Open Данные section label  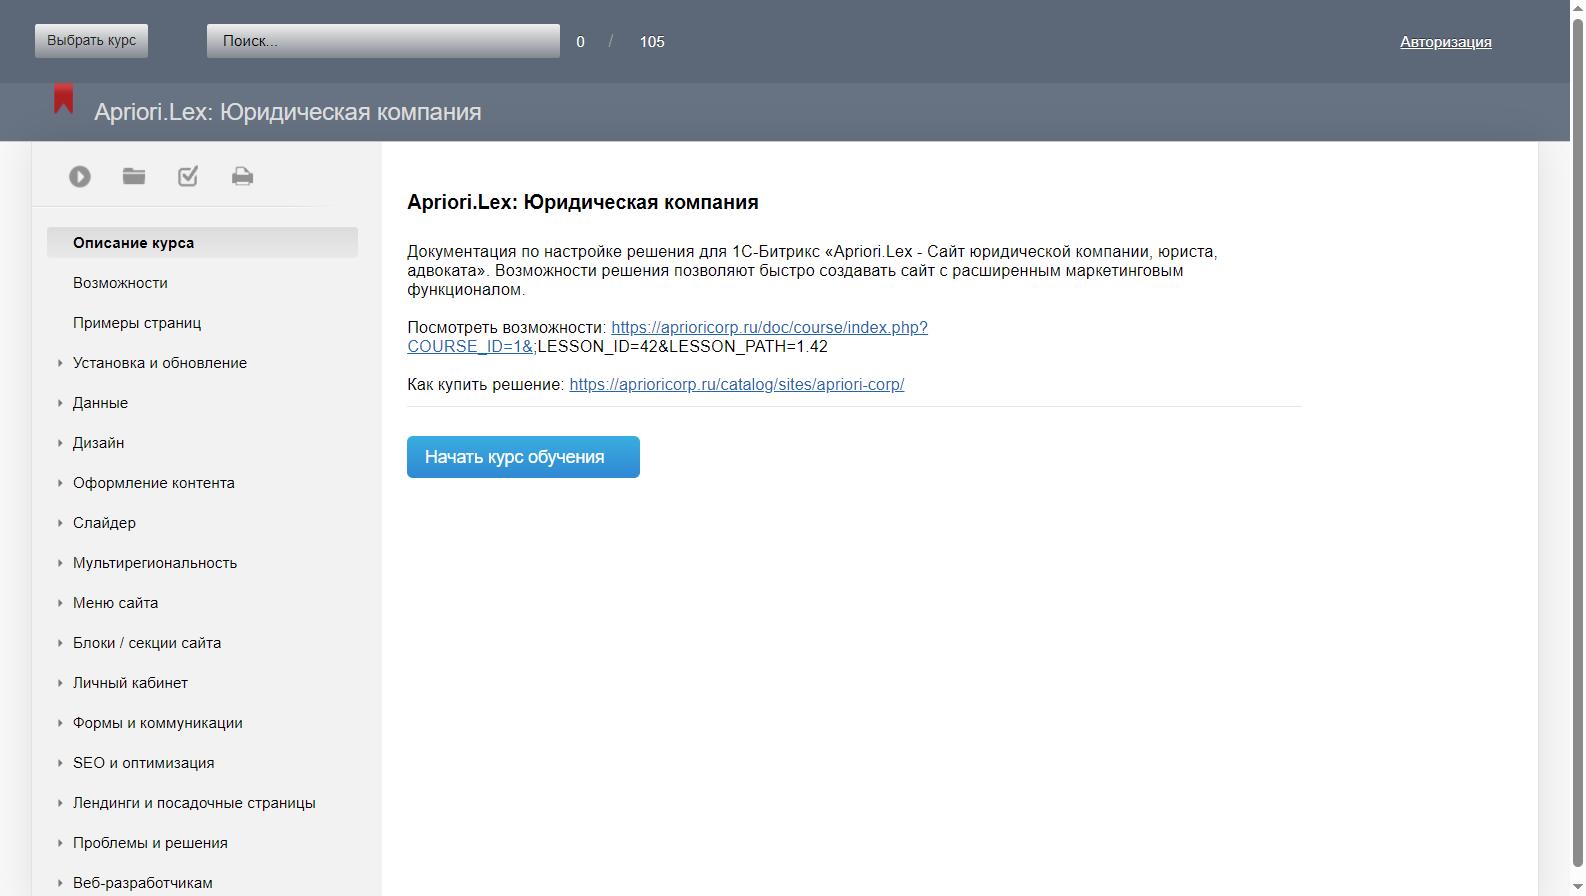point(100,403)
